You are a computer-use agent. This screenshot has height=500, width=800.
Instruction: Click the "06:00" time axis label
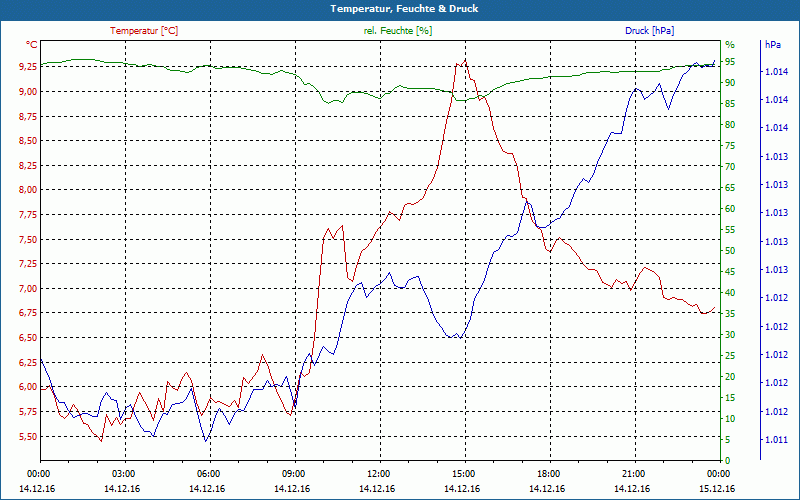[208, 474]
